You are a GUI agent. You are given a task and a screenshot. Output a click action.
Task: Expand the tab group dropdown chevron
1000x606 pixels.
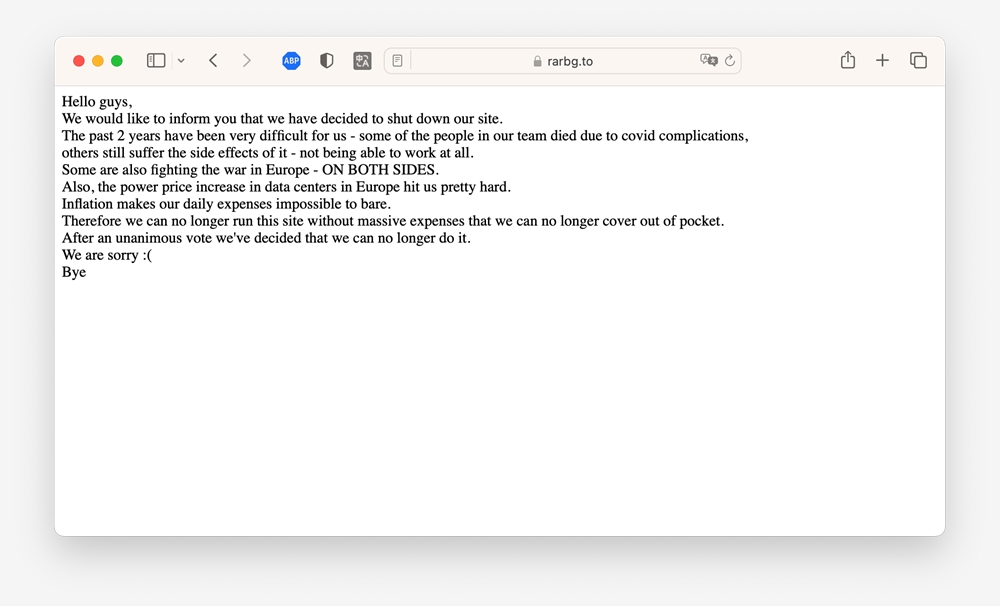[181, 61]
